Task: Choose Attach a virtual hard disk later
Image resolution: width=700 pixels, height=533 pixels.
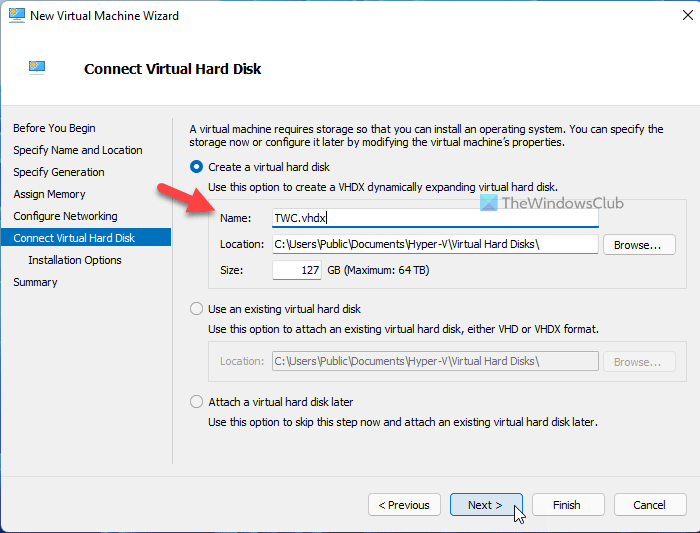Action: pyautogui.click(x=197, y=402)
